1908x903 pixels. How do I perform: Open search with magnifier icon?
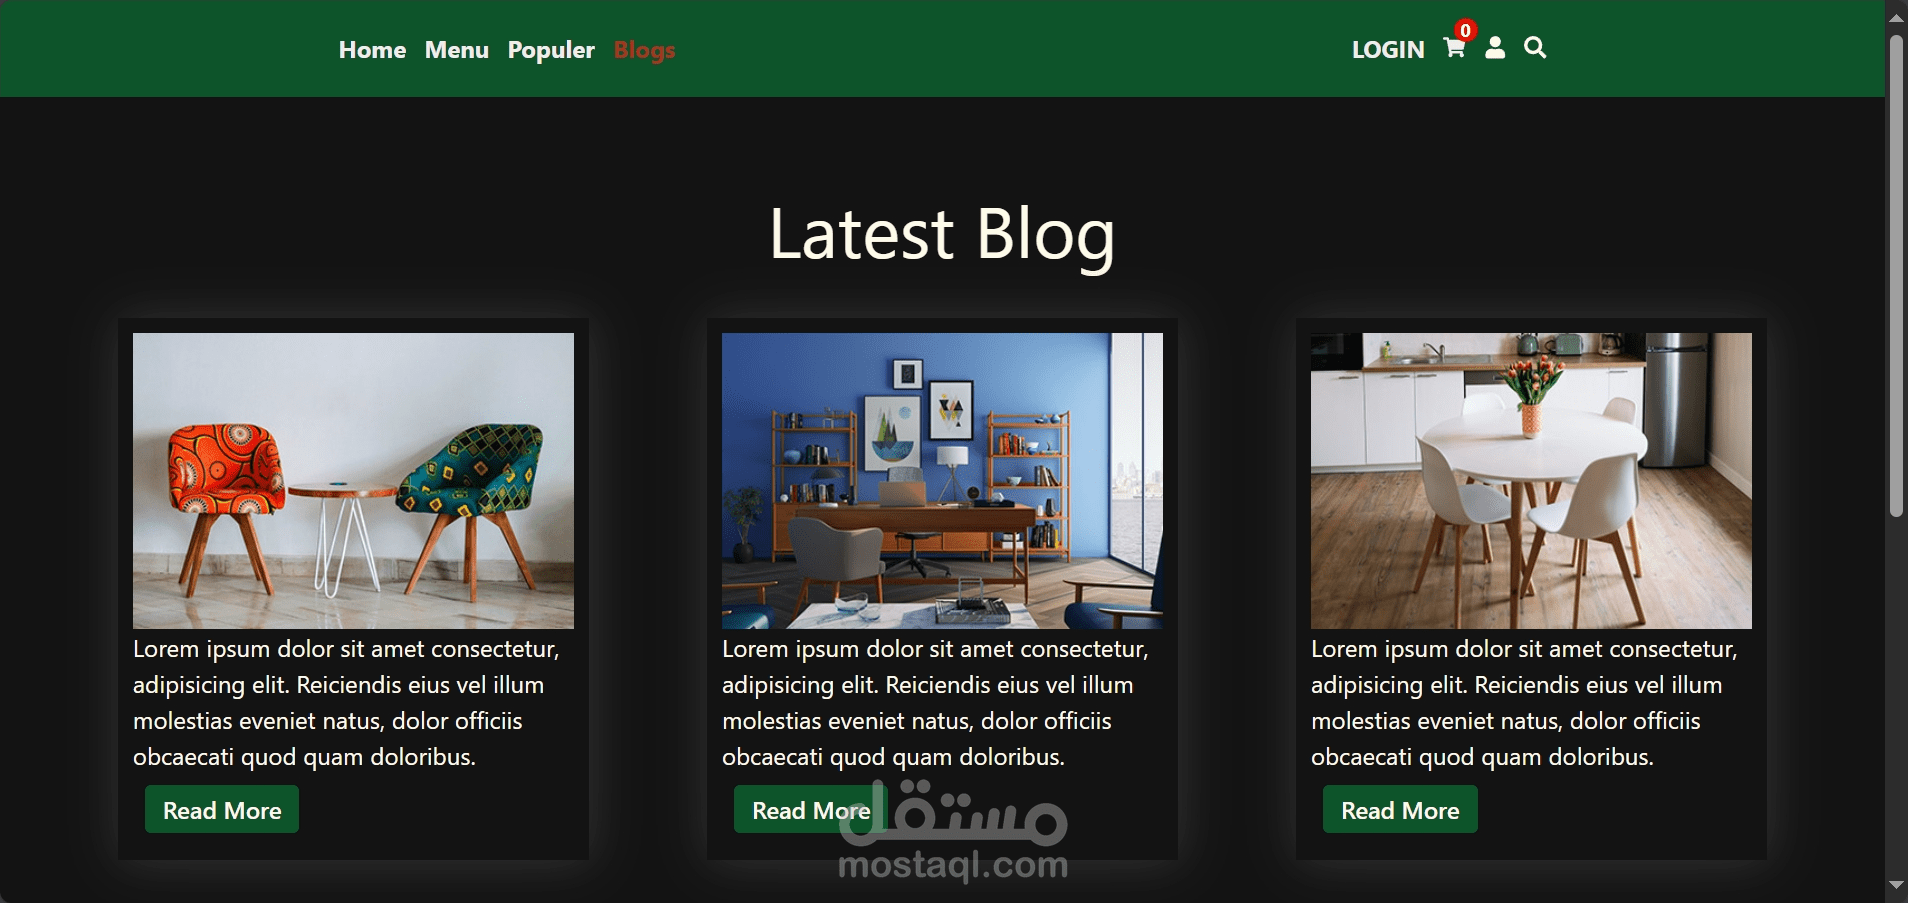1535,48
